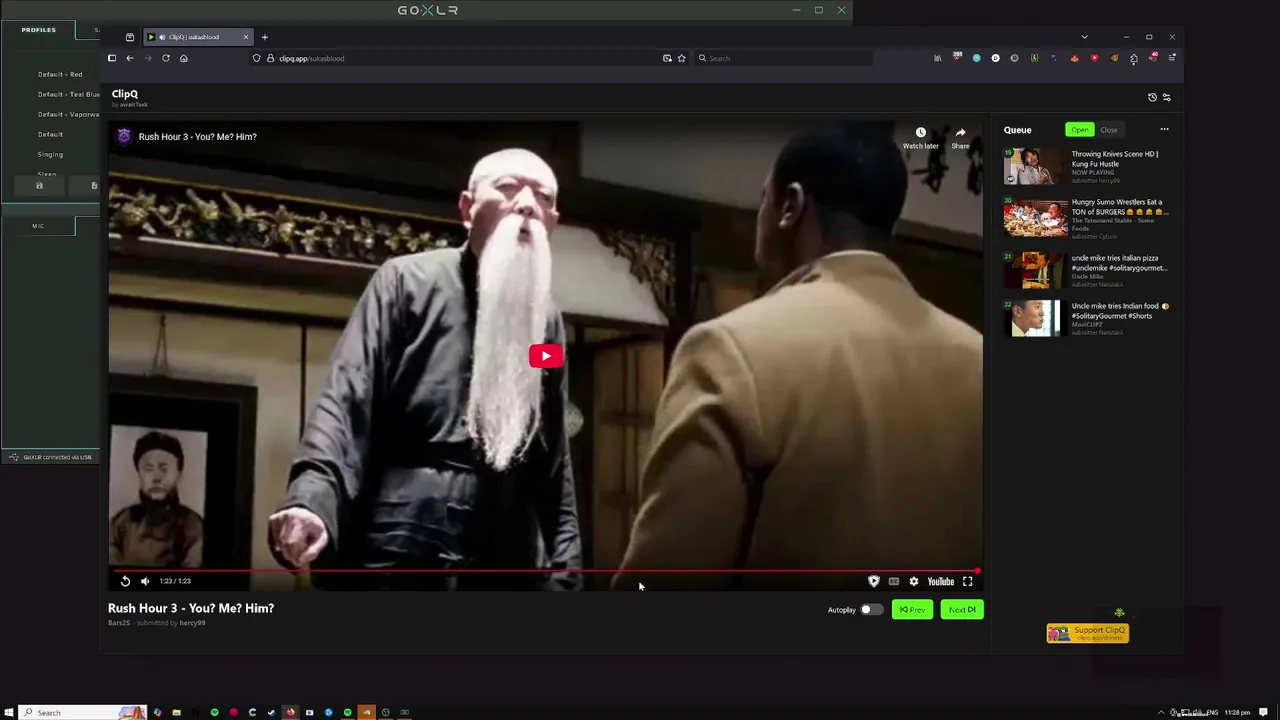Open YouTube player settings gear
Image resolution: width=1280 pixels, height=720 pixels.
913,581
